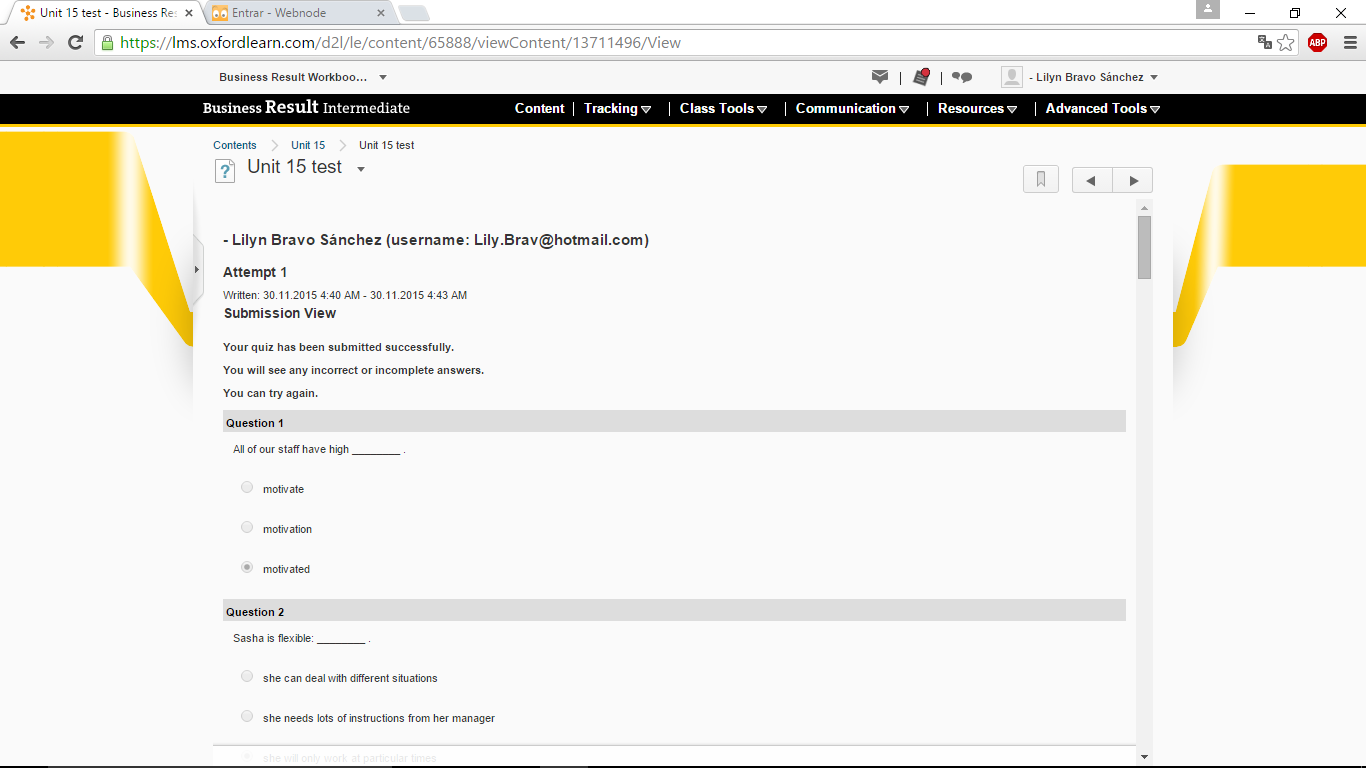
Task: Click the Unit 15 breadcrumb link
Action: [x=308, y=145]
